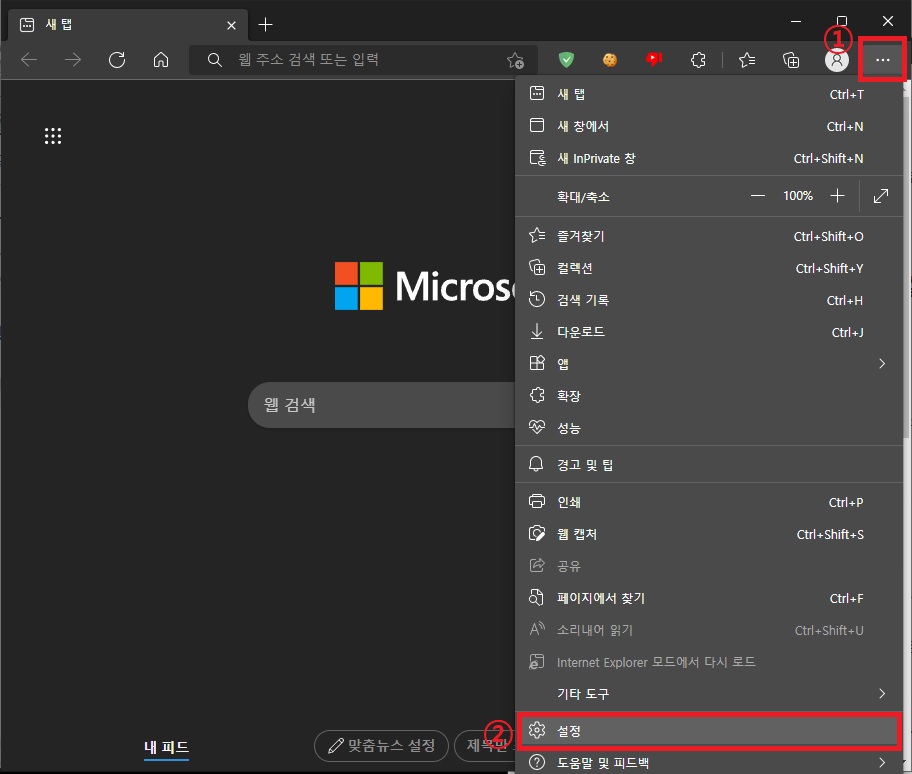Select the 새 탭 menu entry

point(708,94)
